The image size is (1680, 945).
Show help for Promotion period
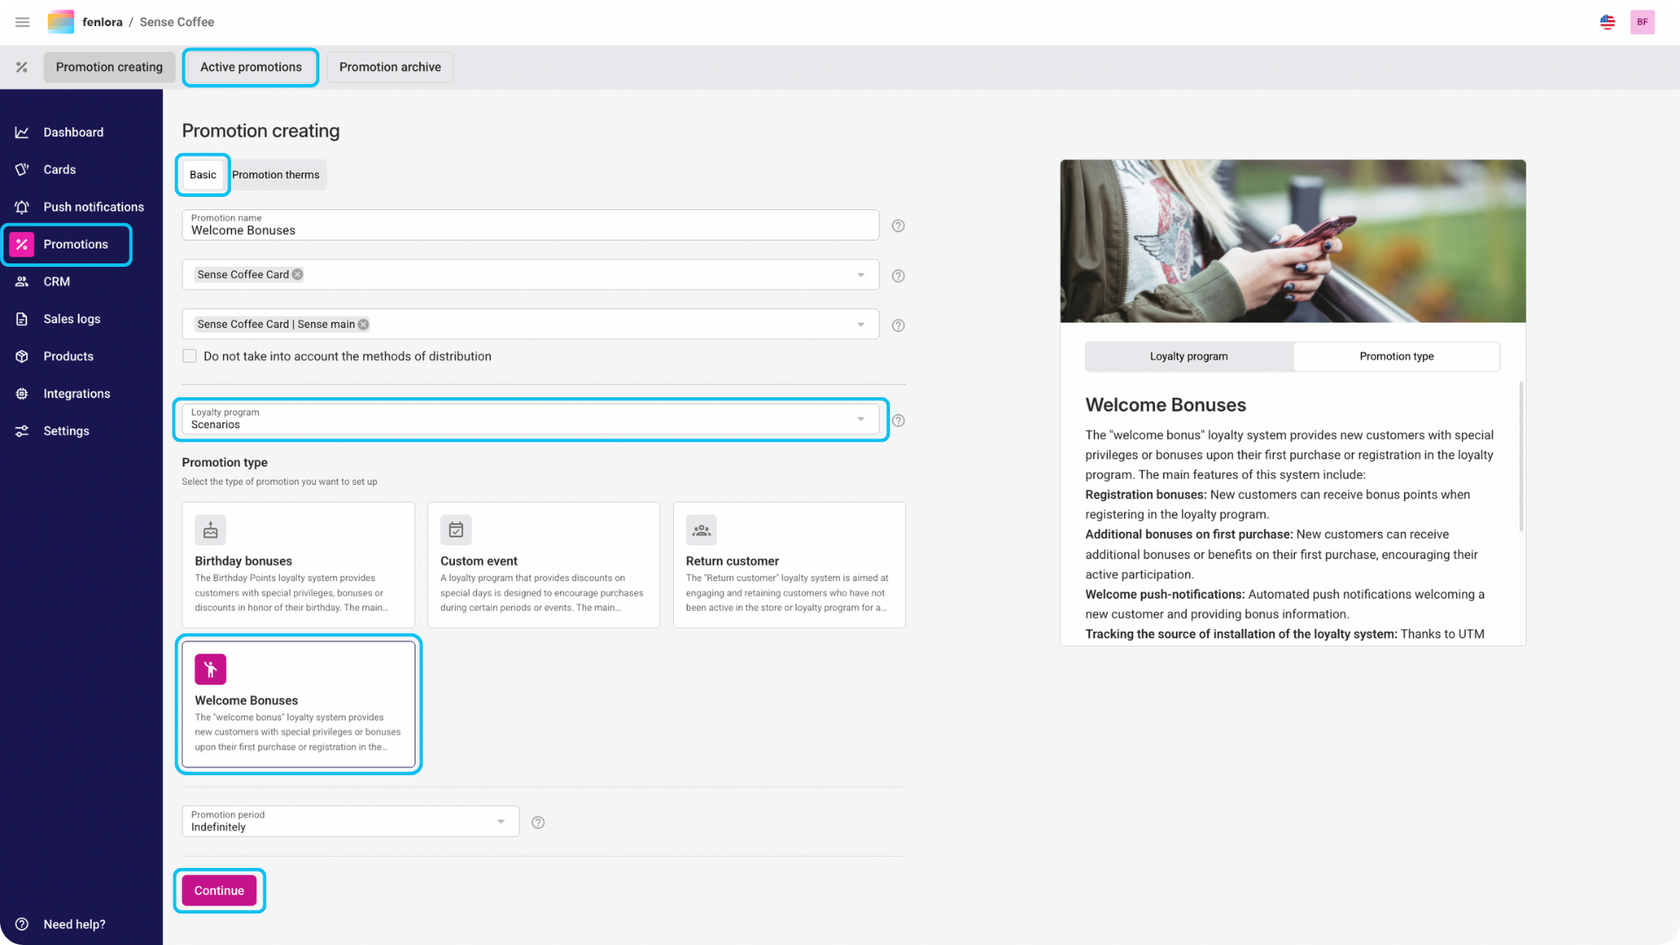pos(538,823)
